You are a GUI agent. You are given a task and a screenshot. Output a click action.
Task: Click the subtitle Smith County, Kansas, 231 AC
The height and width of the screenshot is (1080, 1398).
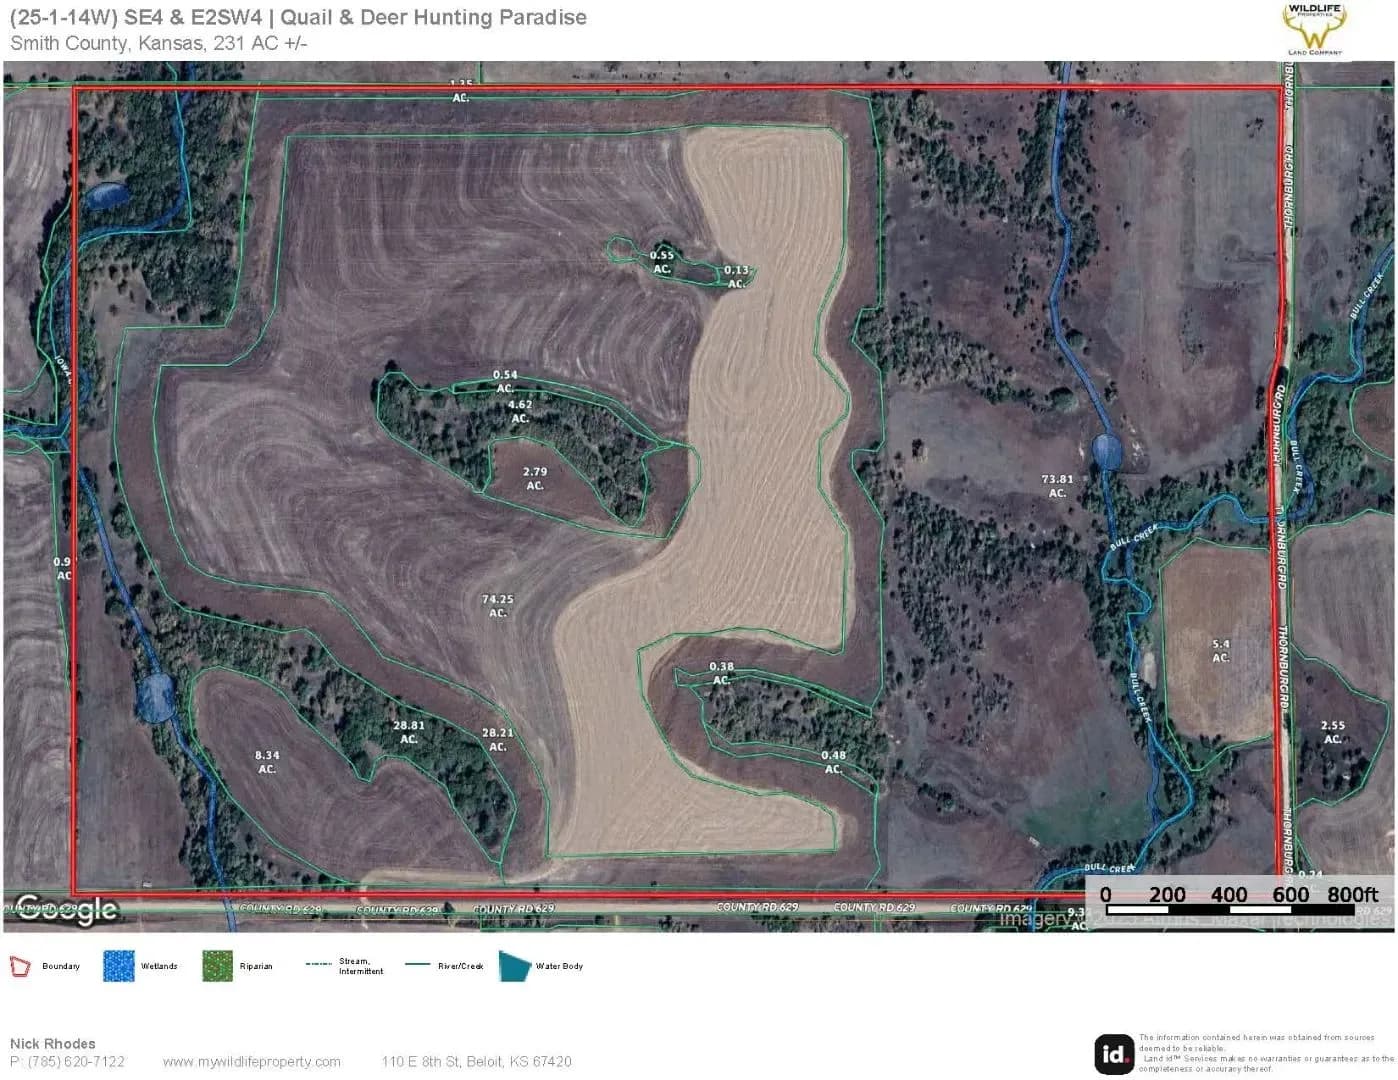pos(159,43)
